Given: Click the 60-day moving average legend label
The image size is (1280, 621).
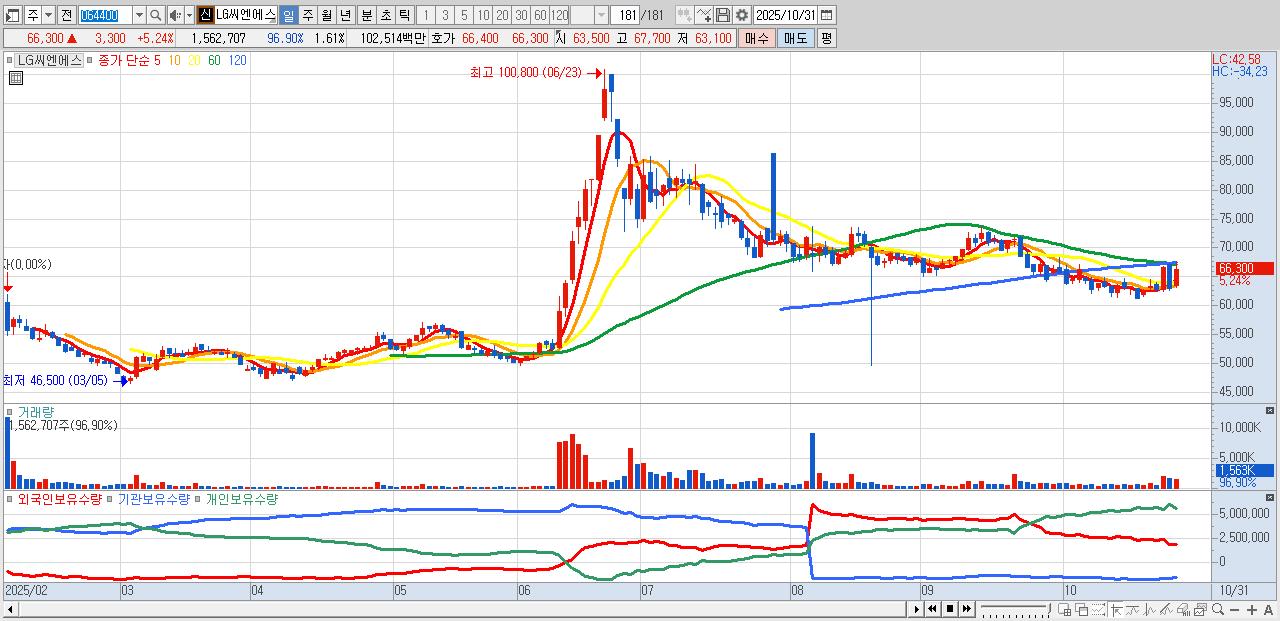Looking at the screenshot, I should point(214,60).
